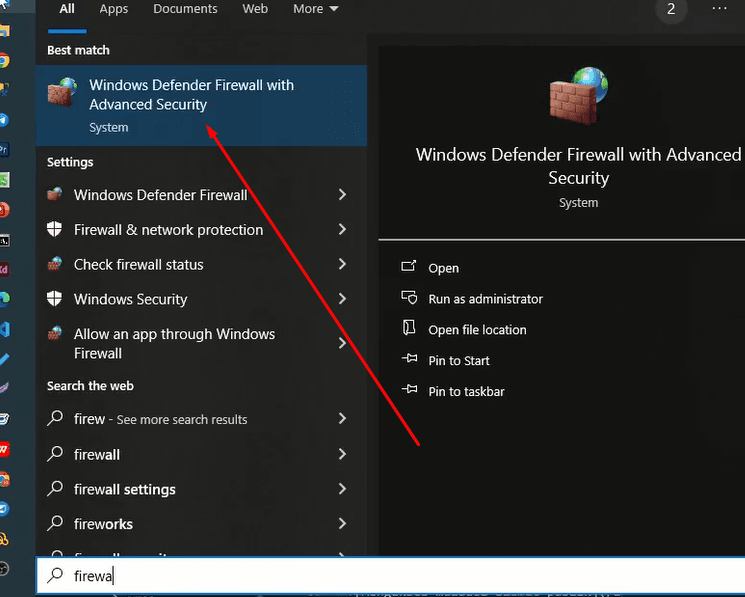Screen dimensions: 745x597
Task: Switch to the Documents tab
Action: 185,9
